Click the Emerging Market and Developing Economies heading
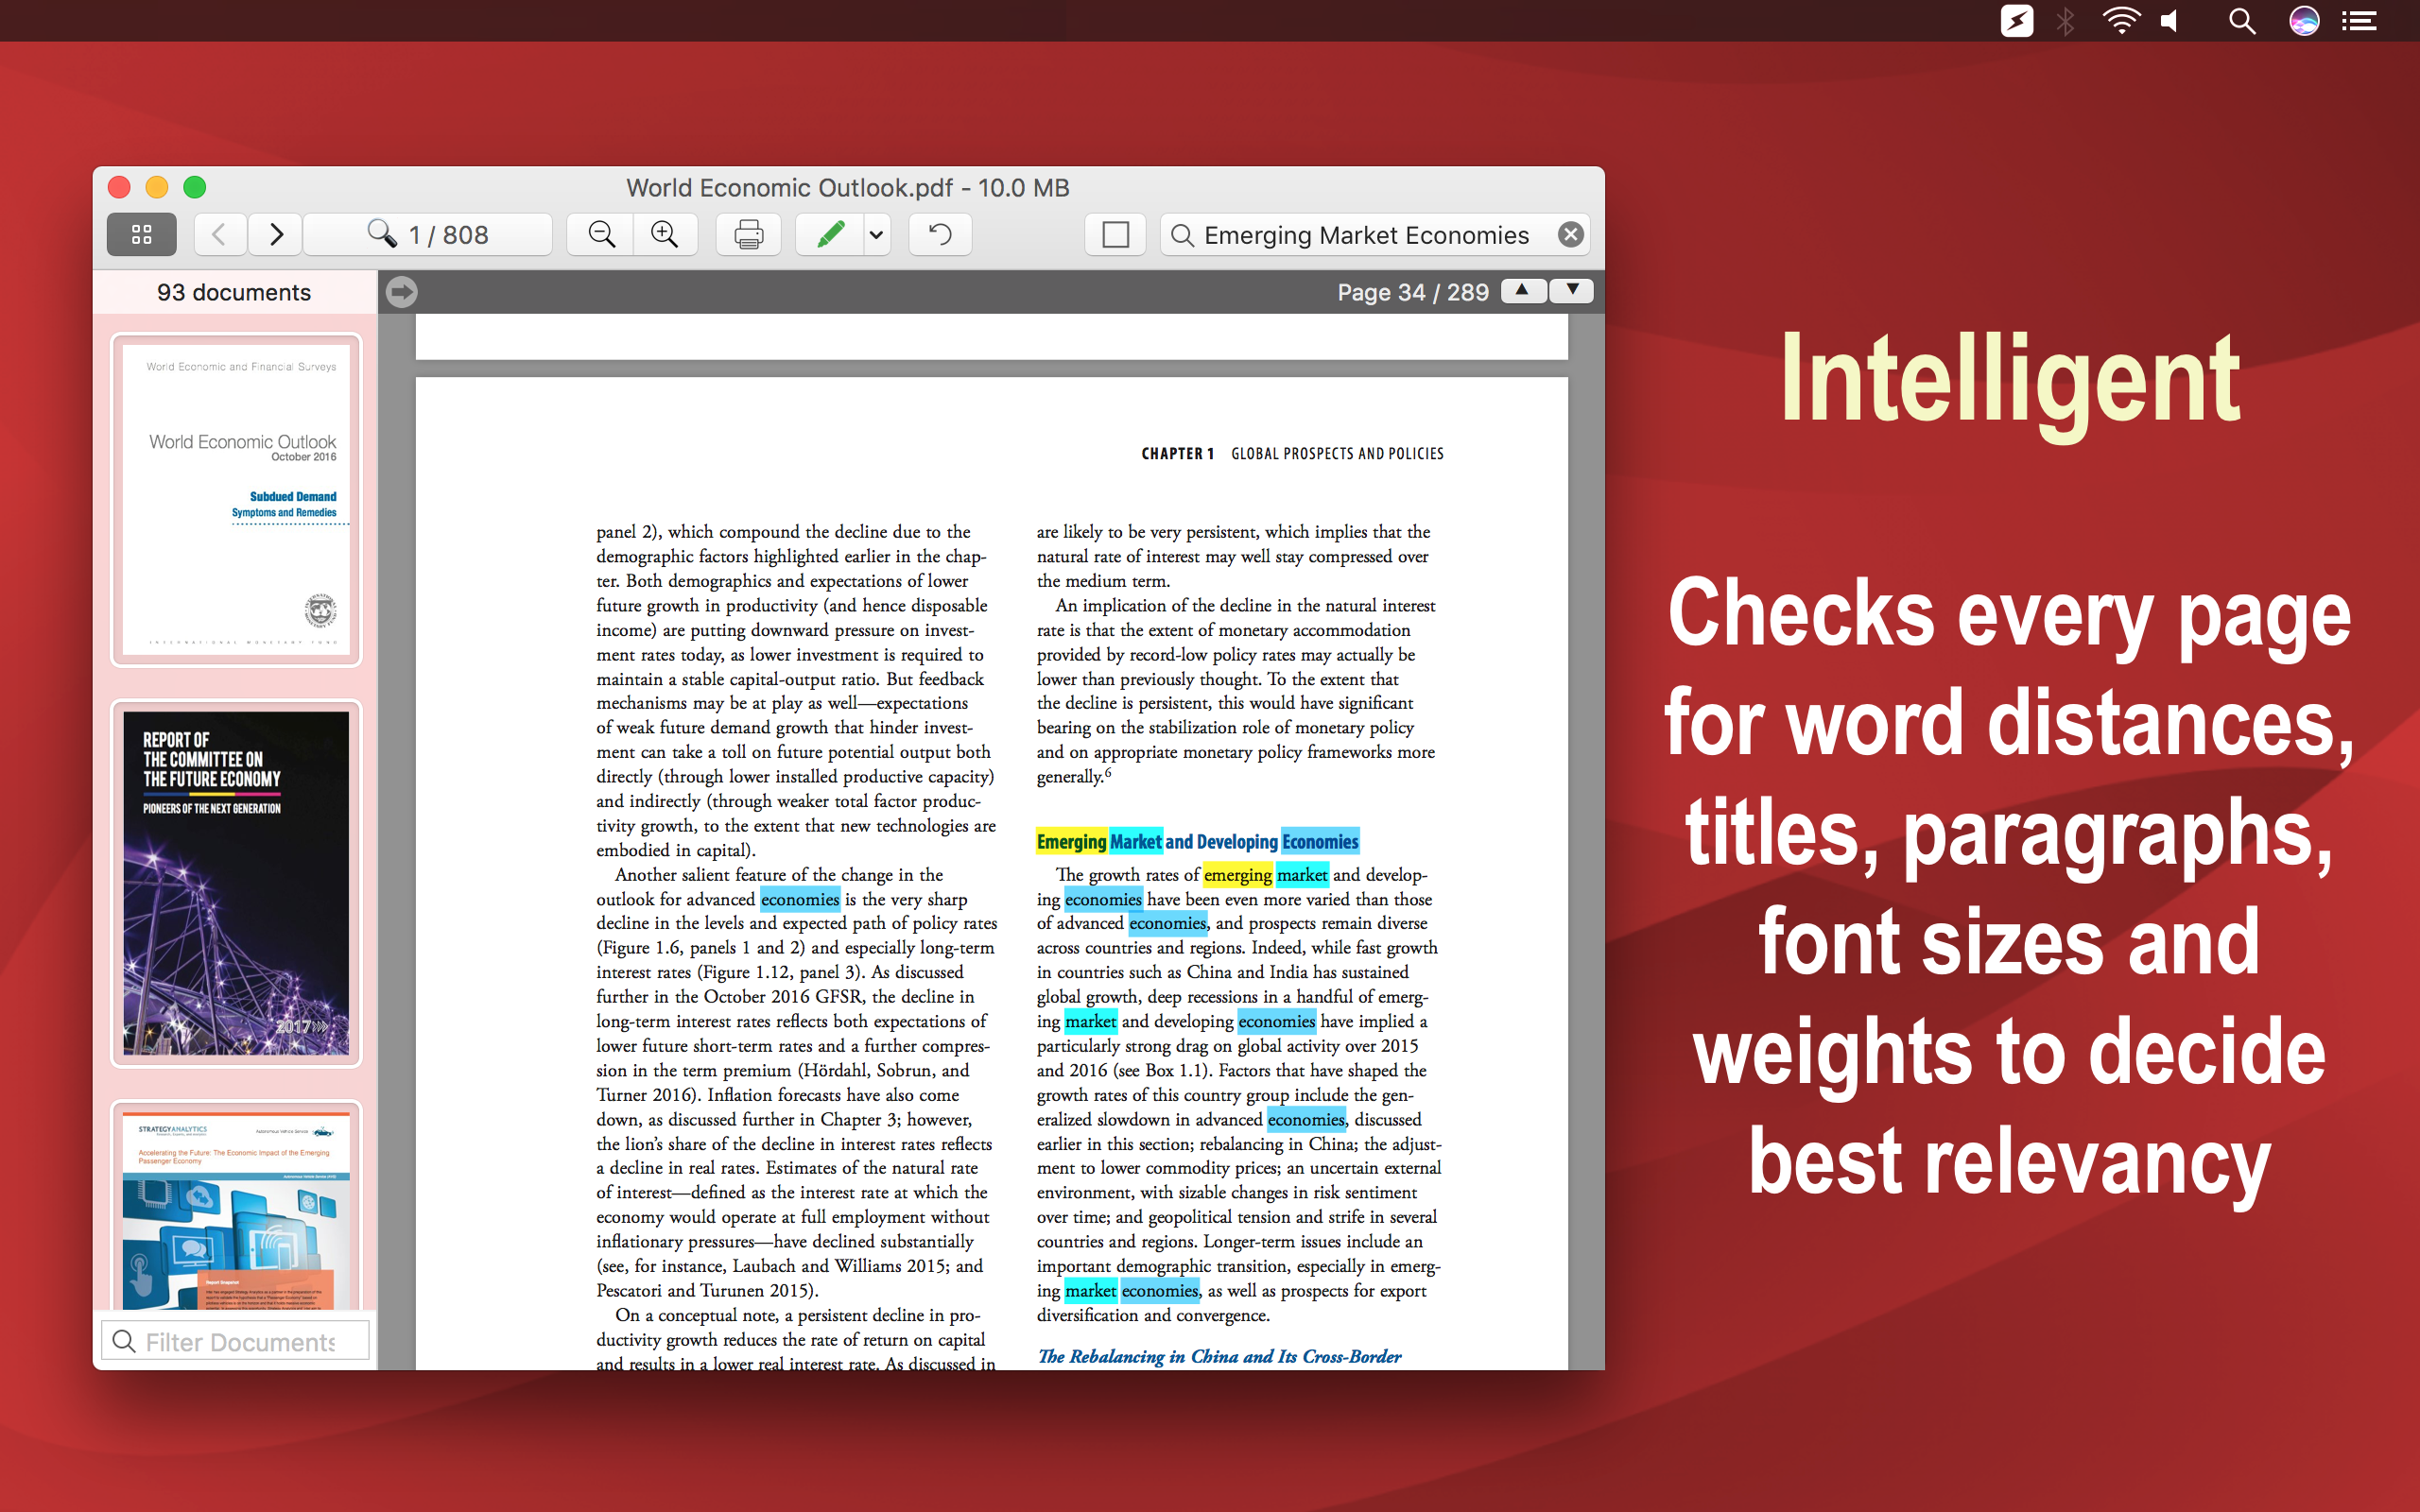This screenshot has width=2420, height=1512. pyautogui.click(x=1197, y=841)
